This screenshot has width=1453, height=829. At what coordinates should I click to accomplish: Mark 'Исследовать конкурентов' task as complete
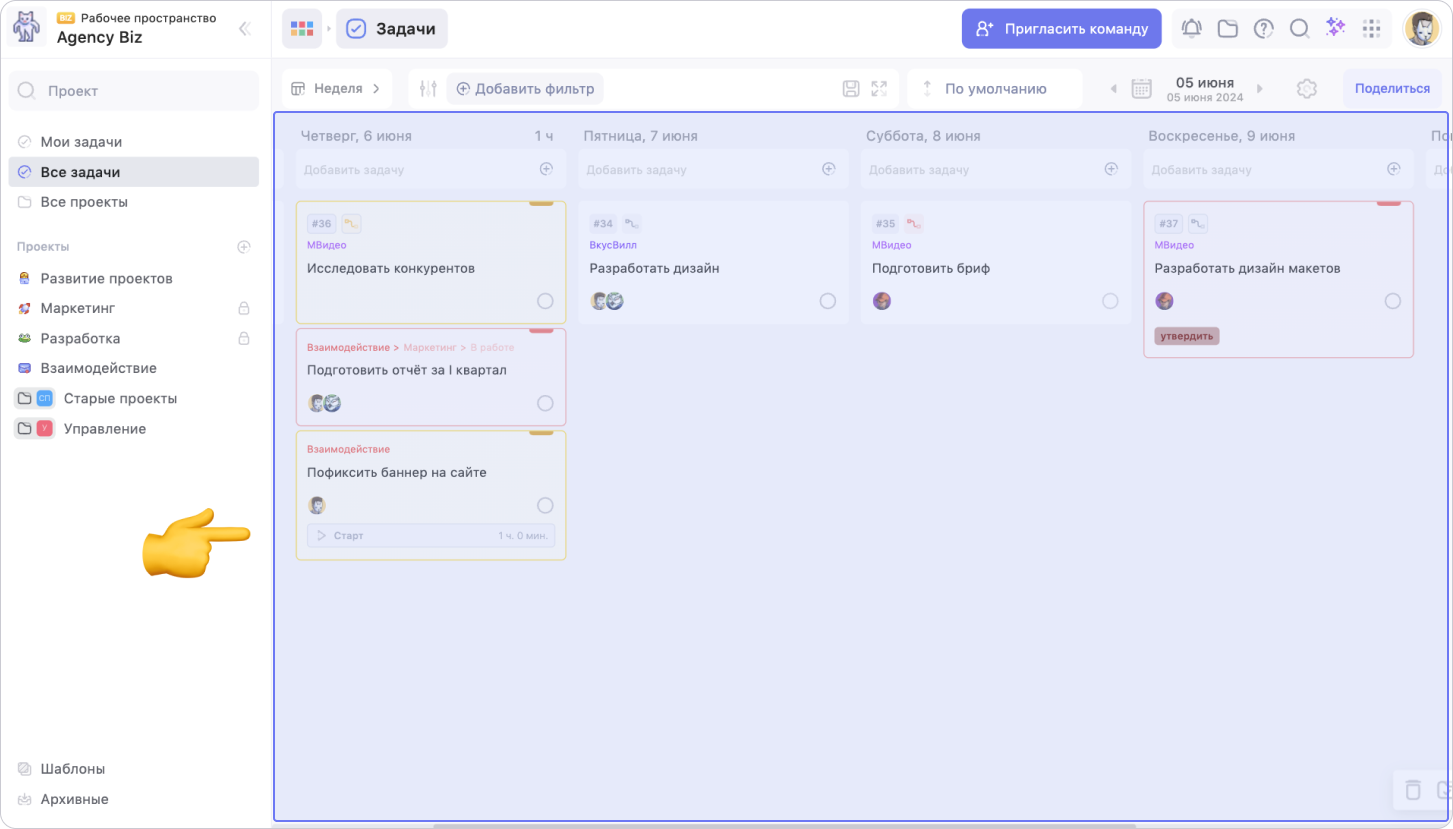(545, 301)
